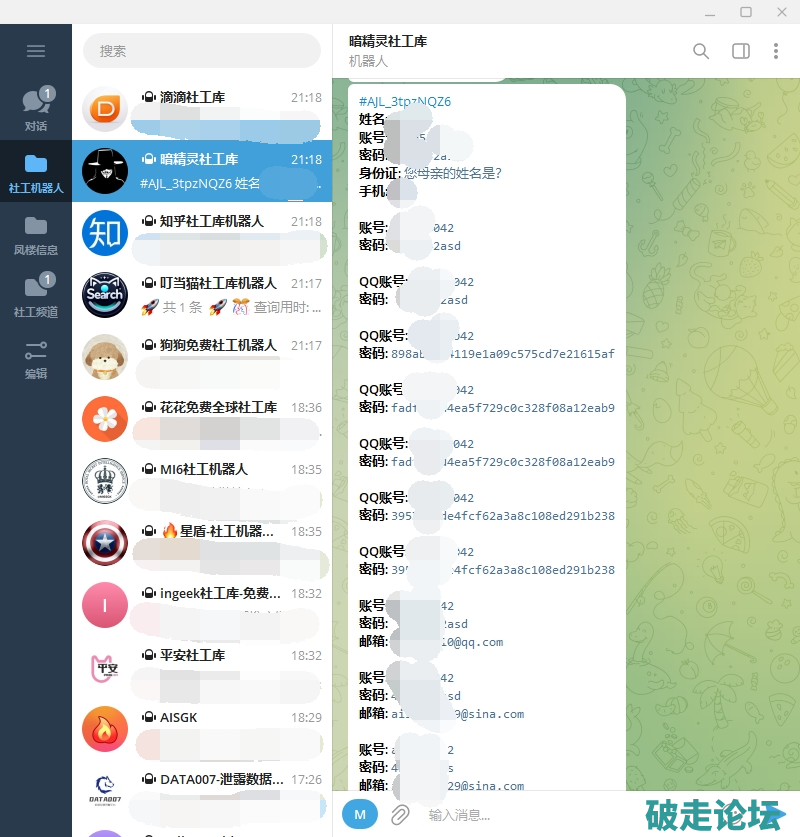The image size is (800, 837).
Task: Open the 暗精灵社工库 chat header profile
Action: tap(388, 50)
